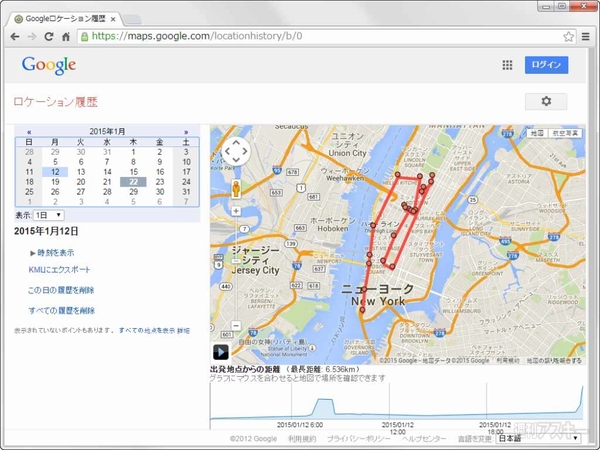Screen dimensions: 600x450
Task: Play the location history animation
Action: pos(221,352)
